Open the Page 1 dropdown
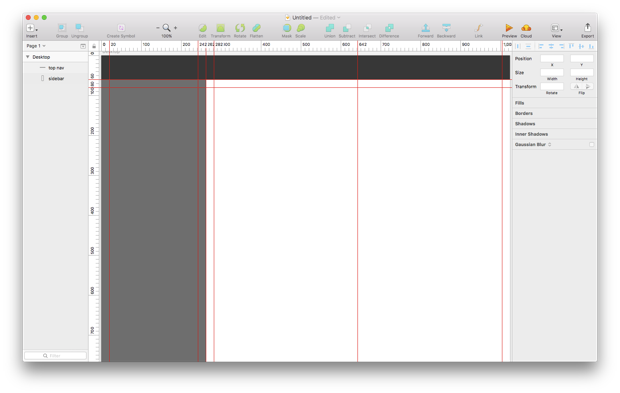620x393 pixels. (x=36, y=46)
